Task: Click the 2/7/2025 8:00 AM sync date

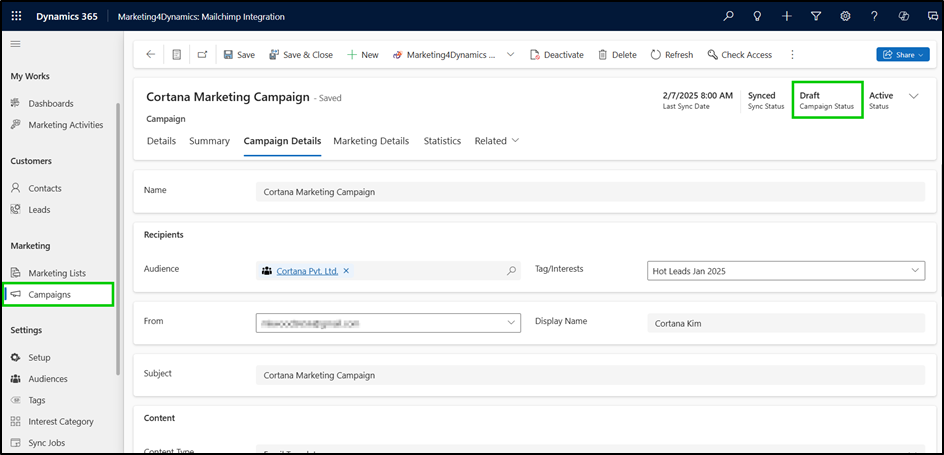Action: pyautogui.click(x=698, y=96)
